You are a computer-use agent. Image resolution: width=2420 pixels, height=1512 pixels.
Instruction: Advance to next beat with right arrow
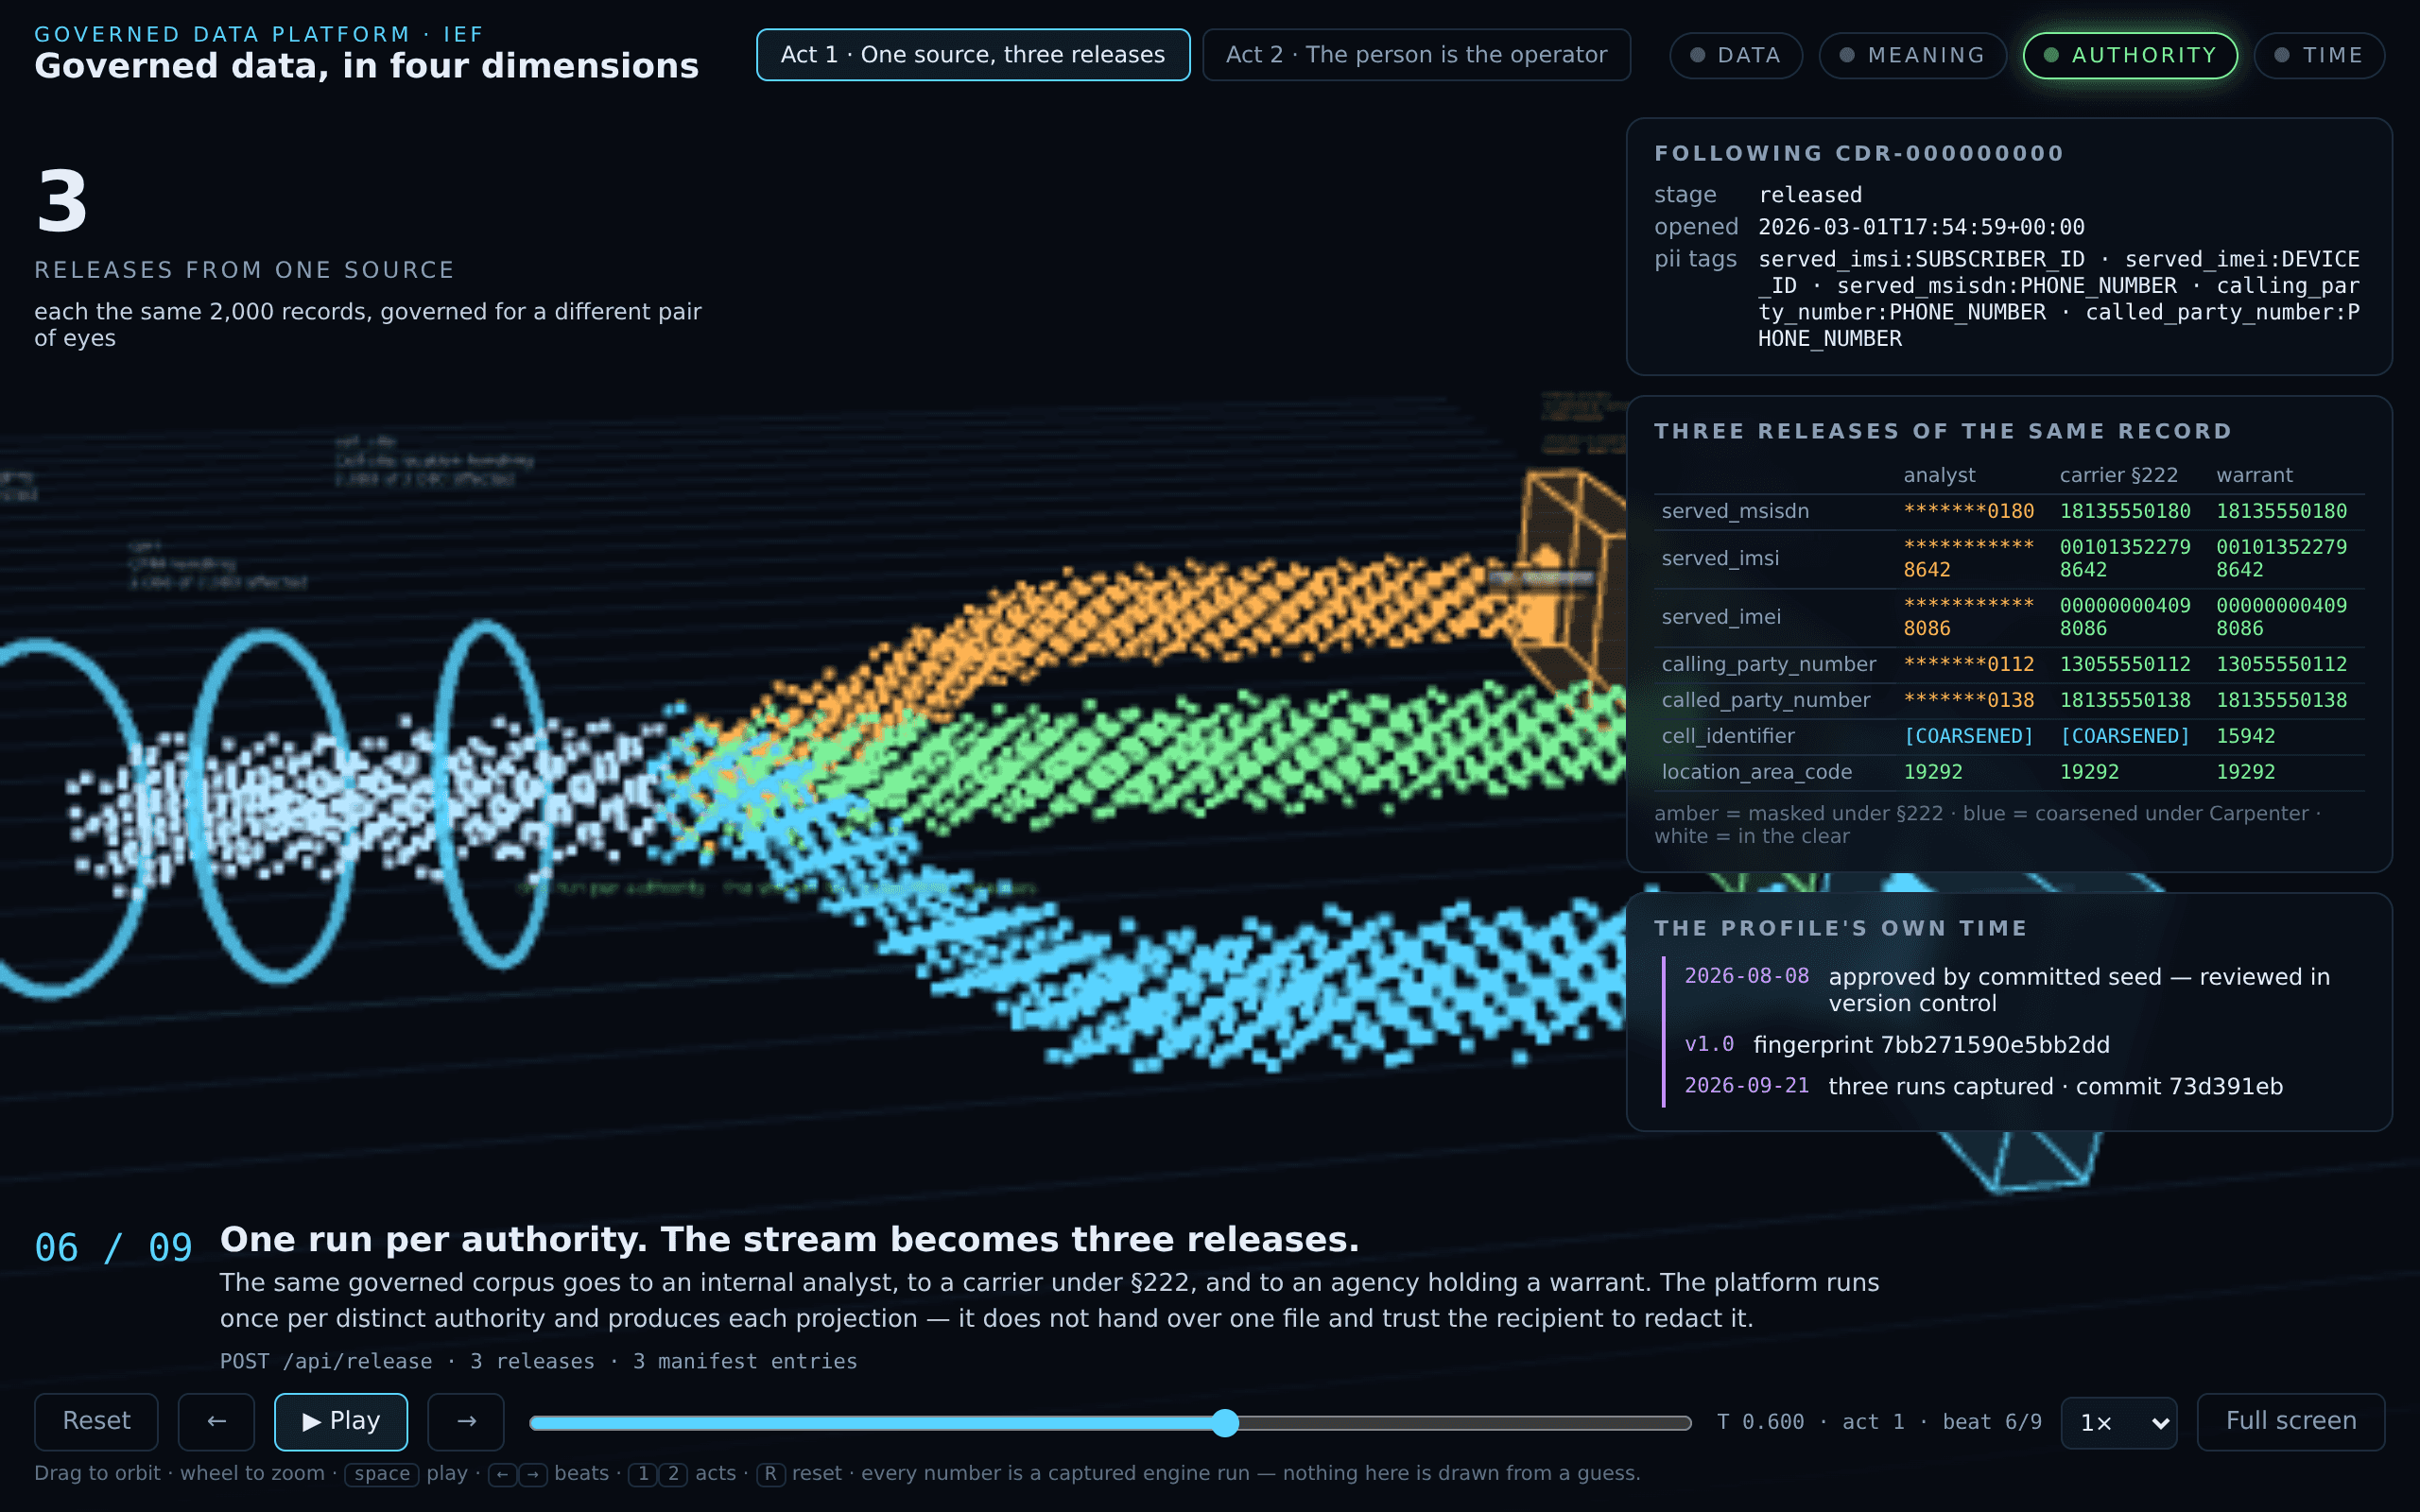tap(466, 1421)
